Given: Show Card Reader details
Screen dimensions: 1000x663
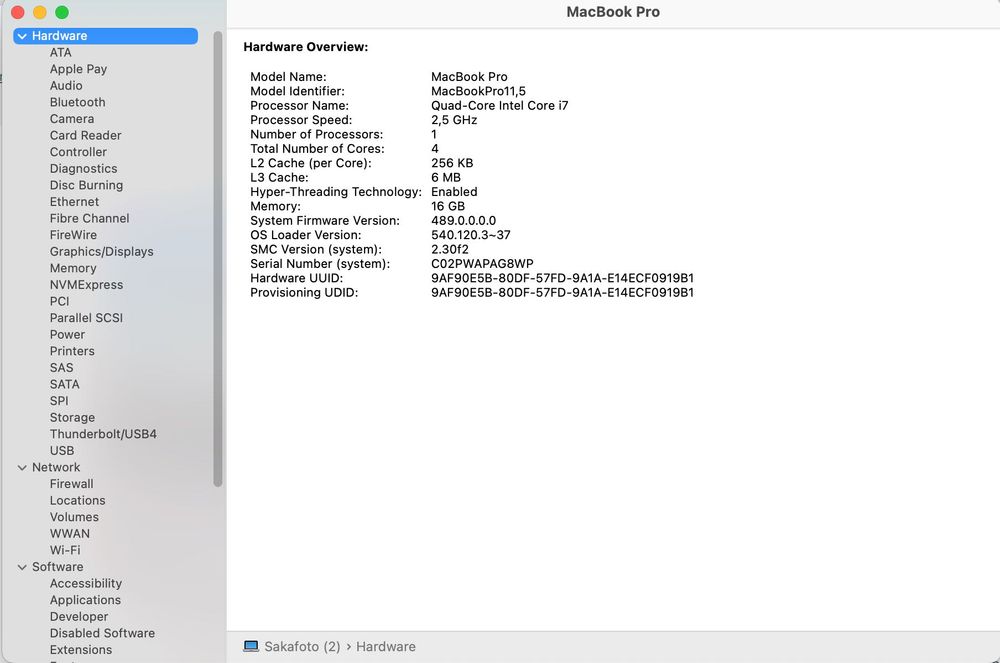Looking at the screenshot, I should tap(85, 135).
